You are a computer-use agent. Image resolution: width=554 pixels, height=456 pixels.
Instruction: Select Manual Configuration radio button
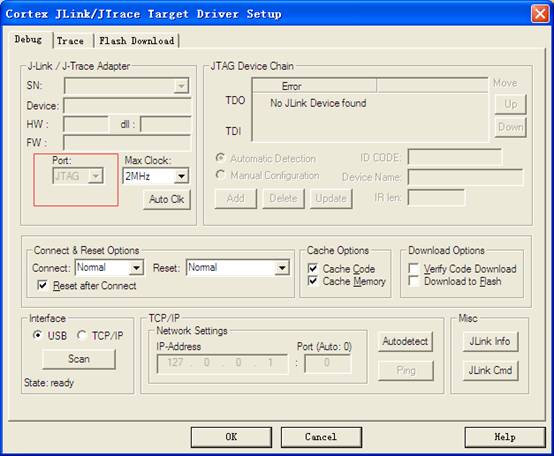click(220, 174)
